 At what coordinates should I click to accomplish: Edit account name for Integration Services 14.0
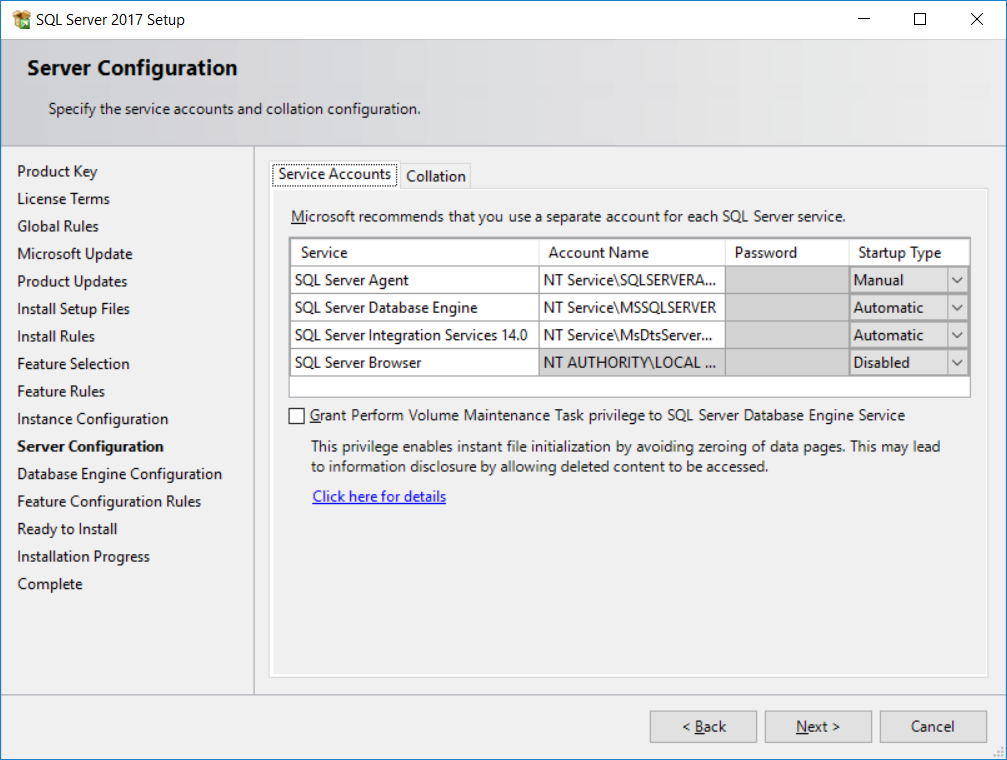[632, 335]
